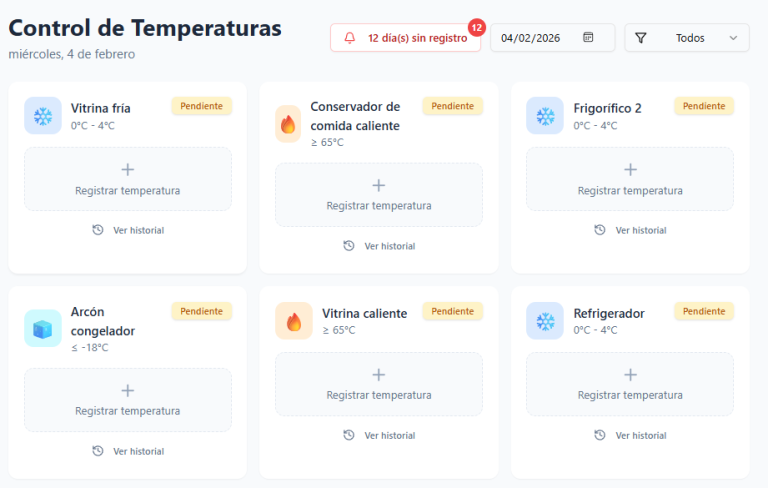Register temperature for Vitrina fría
Image resolution: width=768 pixels, height=488 pixels.
[x=128, y=179]
